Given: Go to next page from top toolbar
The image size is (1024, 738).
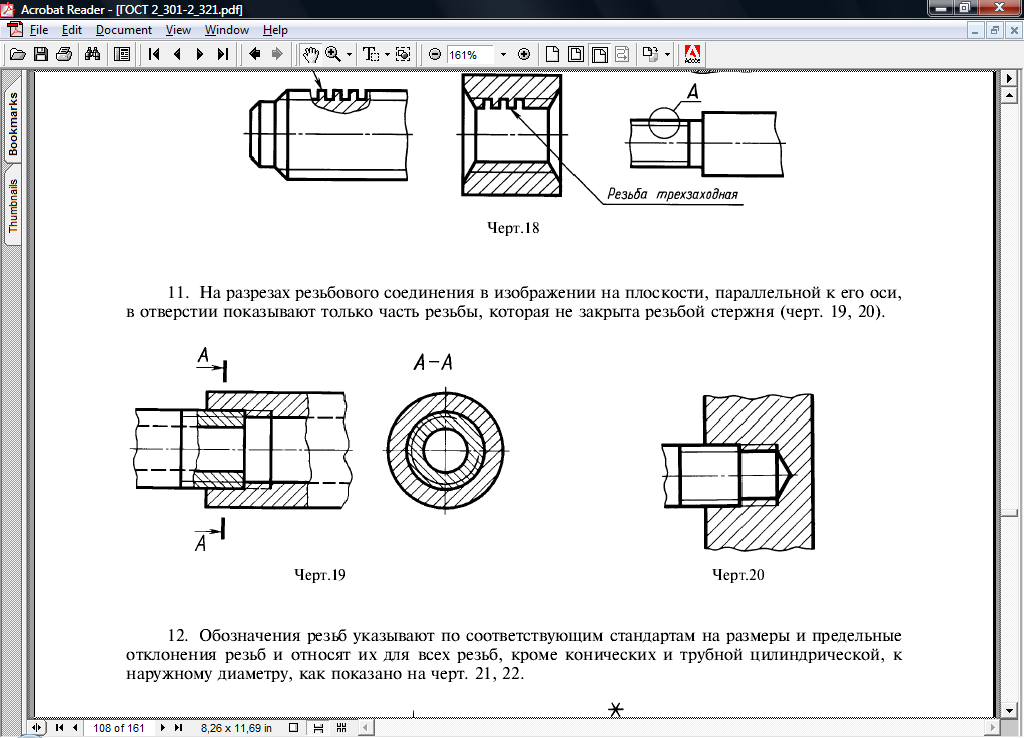Looking at the screenshot, I should pyautogui.click(x=200, y=54).
